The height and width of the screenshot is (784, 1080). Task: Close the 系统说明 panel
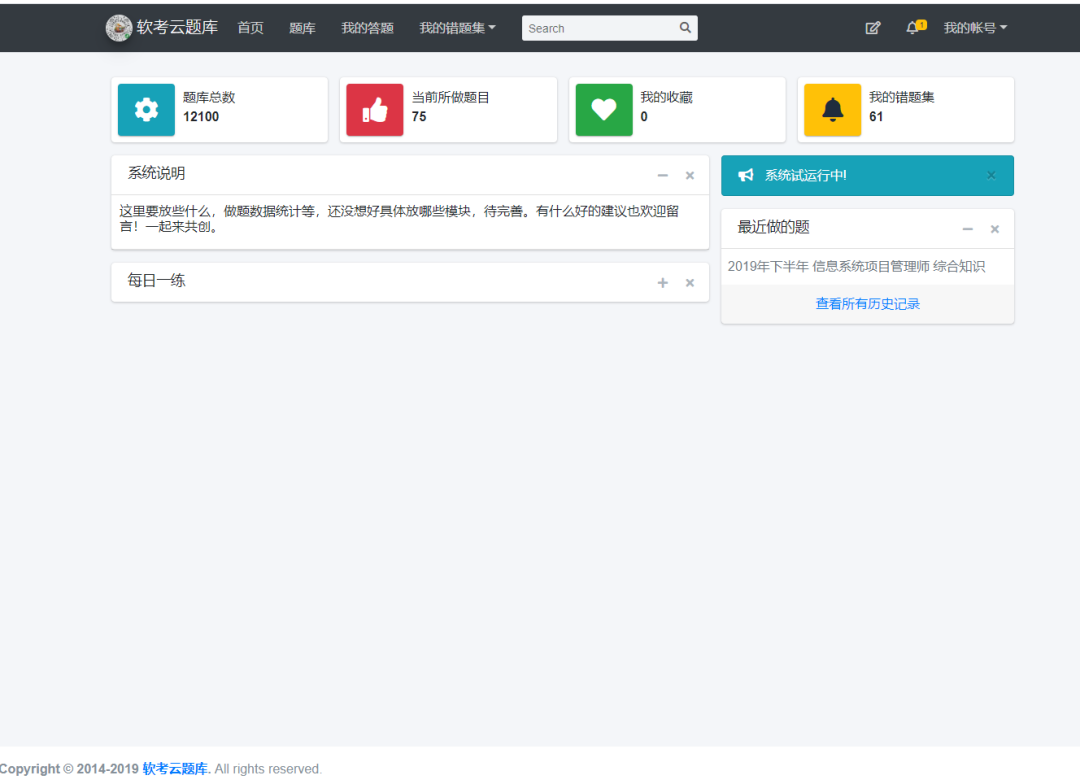click(x=689, y=176)
